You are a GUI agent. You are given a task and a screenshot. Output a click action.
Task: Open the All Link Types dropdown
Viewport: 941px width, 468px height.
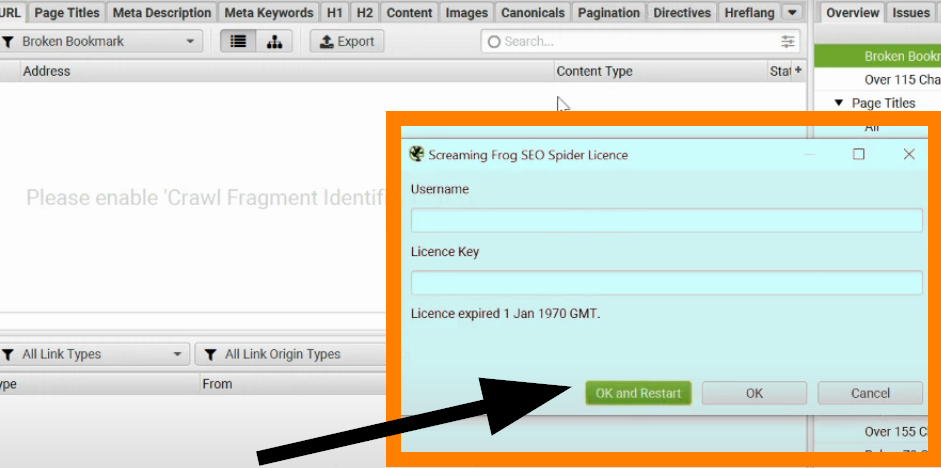[x=94, y=354]
